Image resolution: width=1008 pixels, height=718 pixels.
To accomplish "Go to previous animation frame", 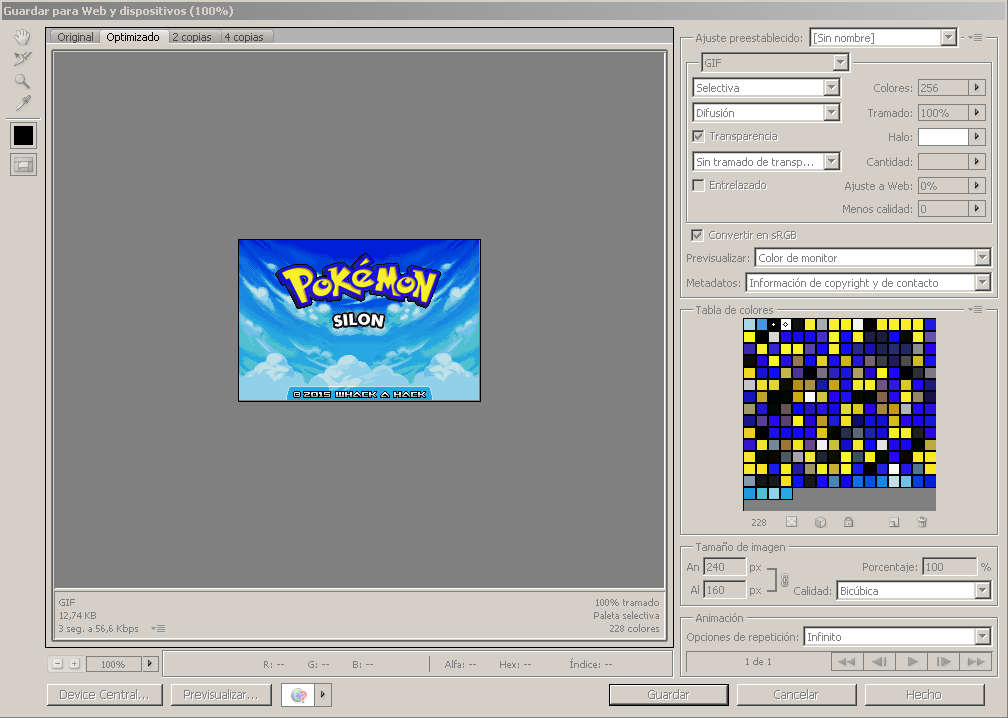I will tap(879, 661).
